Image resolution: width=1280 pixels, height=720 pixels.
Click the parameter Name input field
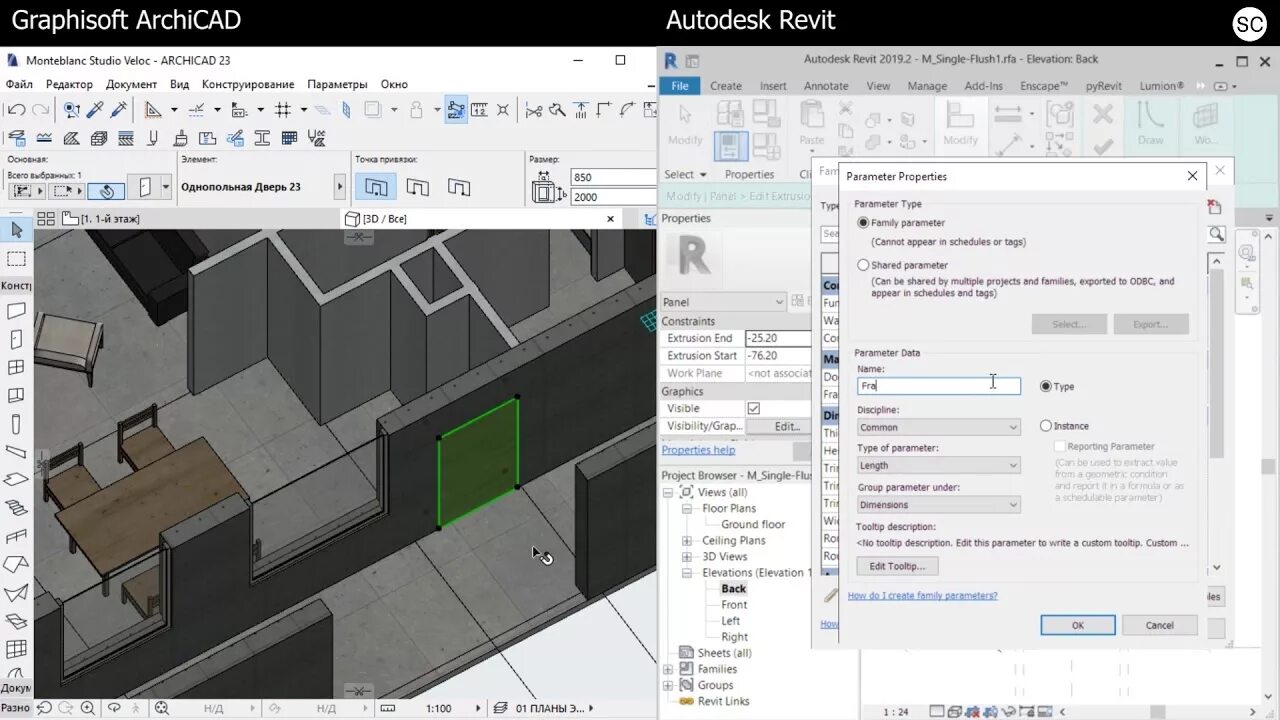coord(939,386)
